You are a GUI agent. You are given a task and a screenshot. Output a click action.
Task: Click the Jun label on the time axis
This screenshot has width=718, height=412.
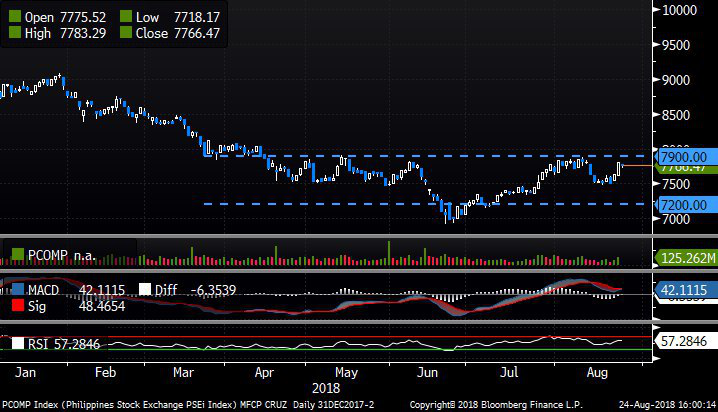point(425,371)
